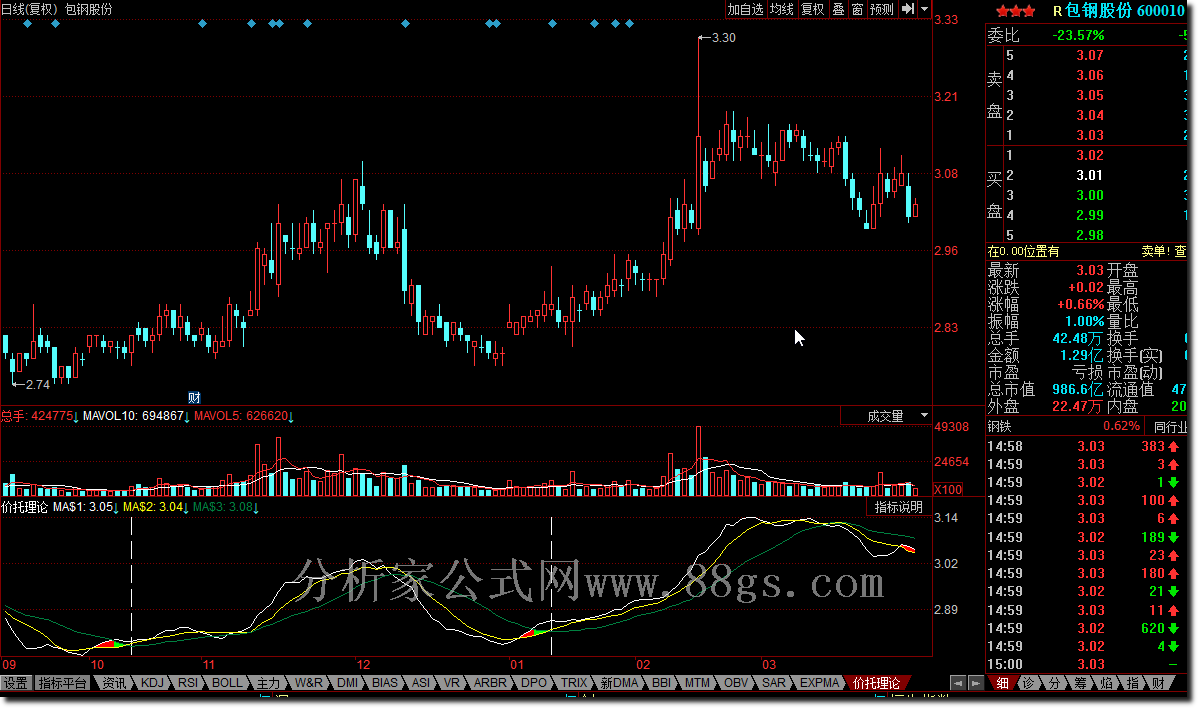The width and height of the screenshot is (1199, 708).
Task: Select the ASI indicator tab
Action: [421, 683]
